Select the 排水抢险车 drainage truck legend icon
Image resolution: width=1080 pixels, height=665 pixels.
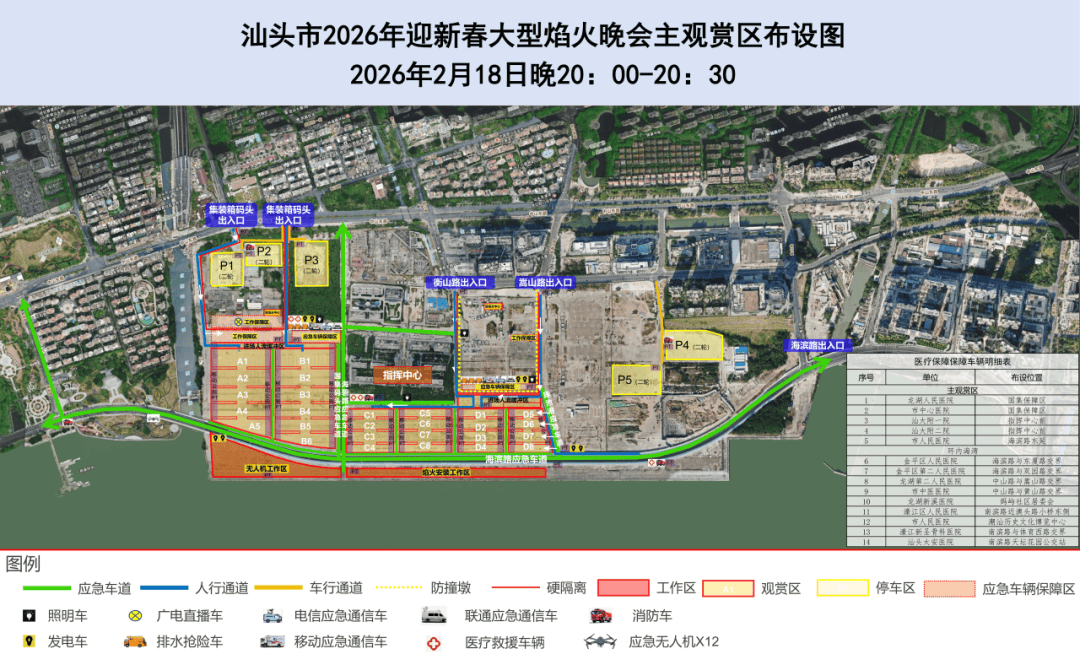135,642
